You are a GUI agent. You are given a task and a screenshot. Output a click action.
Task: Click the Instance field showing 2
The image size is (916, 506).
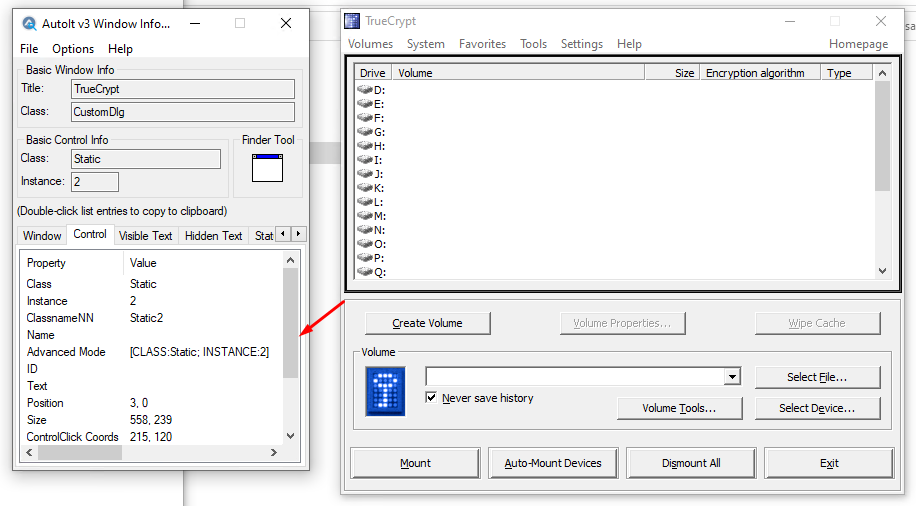(x=95, y=182)
